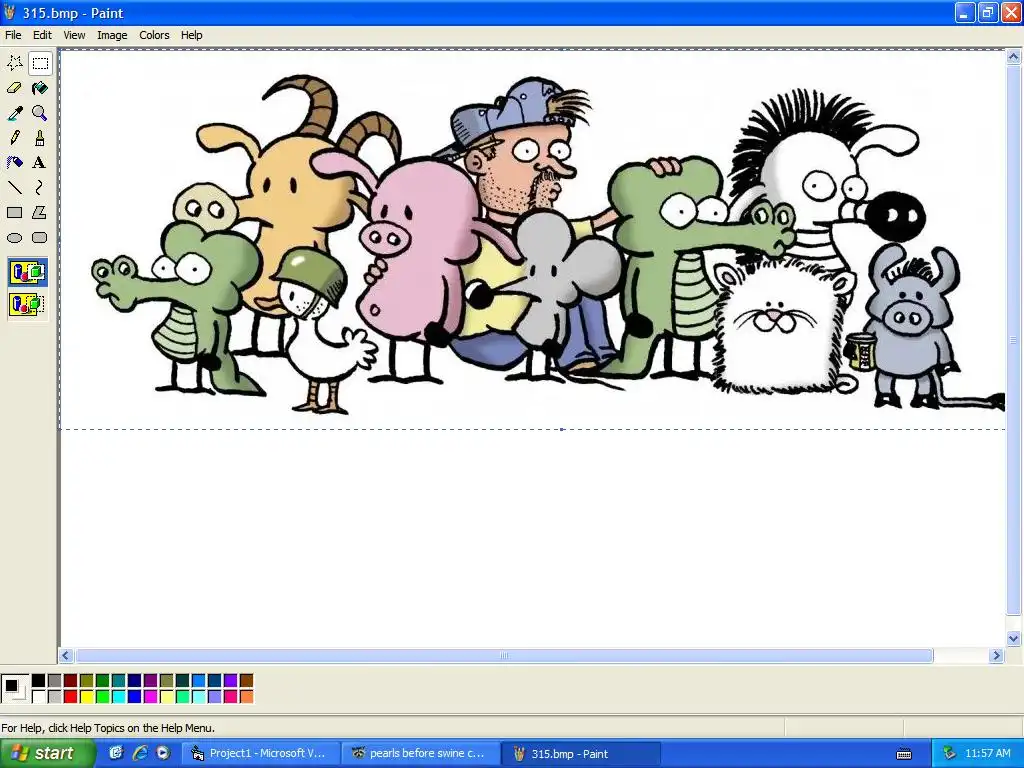
Task: Click the horizontal scrollbar left arrow
Action: [66, 656]
